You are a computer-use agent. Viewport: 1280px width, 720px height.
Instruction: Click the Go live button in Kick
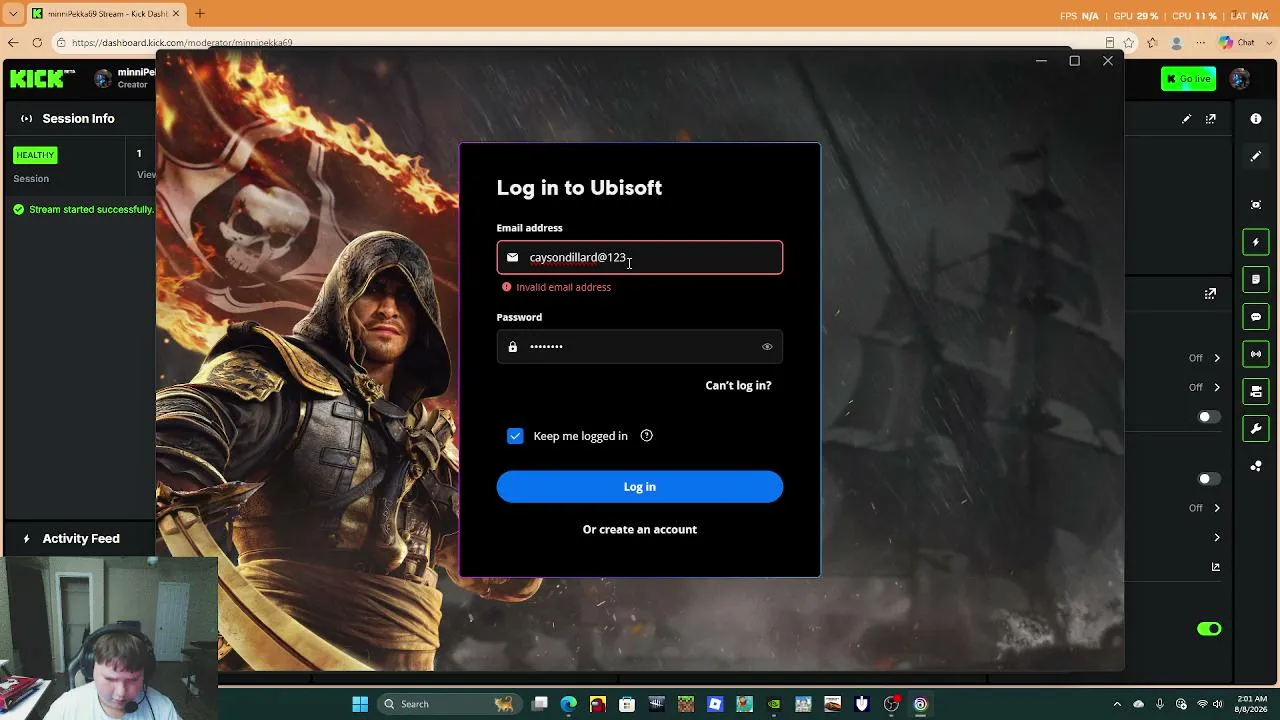click(1188, 79)
